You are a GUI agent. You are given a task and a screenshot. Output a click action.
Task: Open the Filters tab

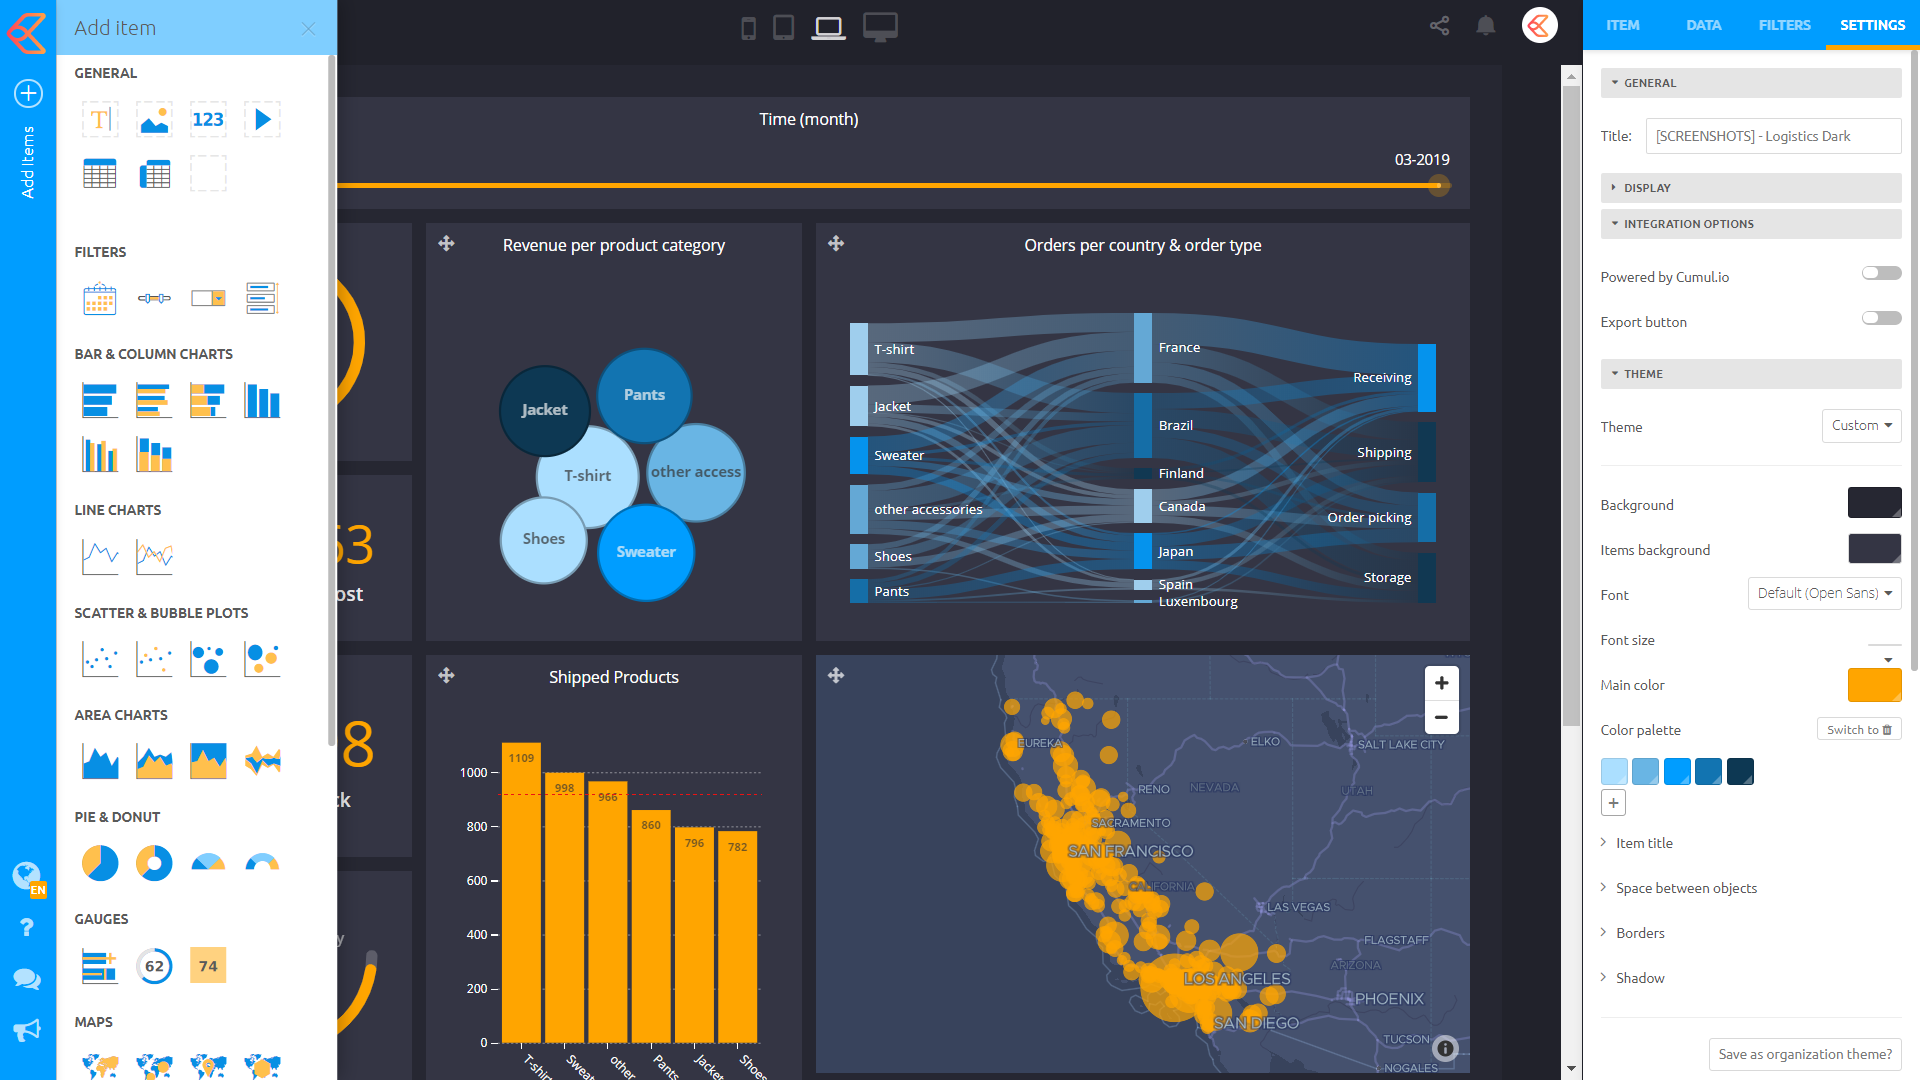(x=1784, y=25)
